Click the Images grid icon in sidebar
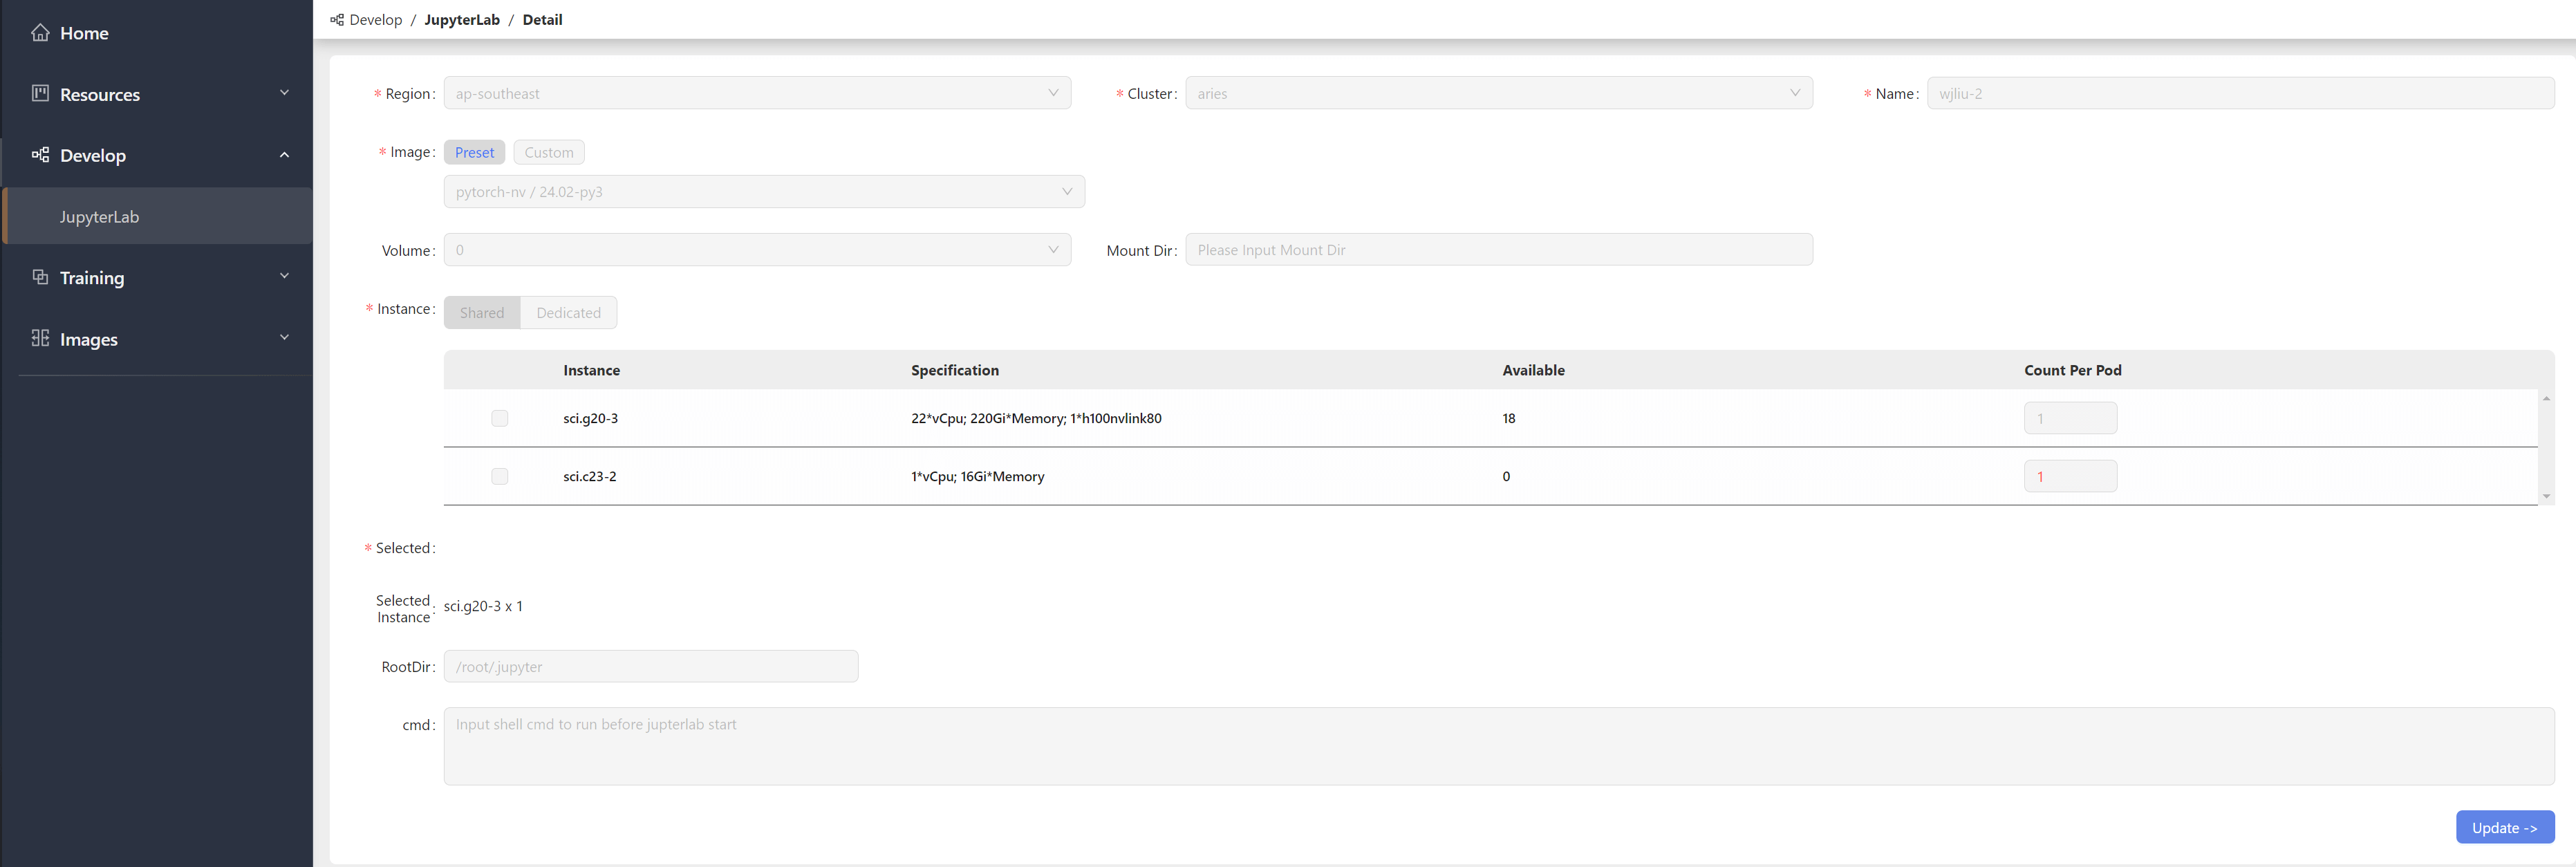The height and width of the screenshot is (867, 2576). (40, 338)
